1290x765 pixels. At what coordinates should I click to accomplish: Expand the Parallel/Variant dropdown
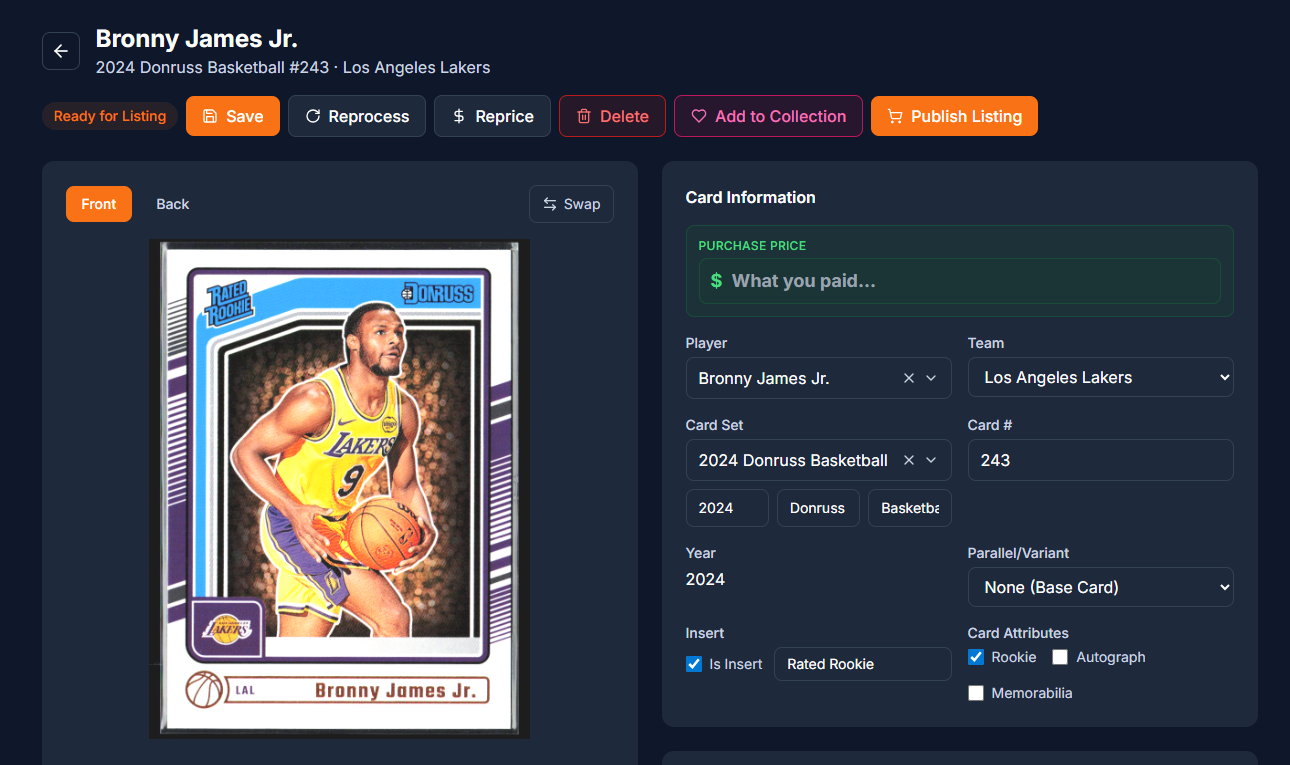click(1100, 587)
